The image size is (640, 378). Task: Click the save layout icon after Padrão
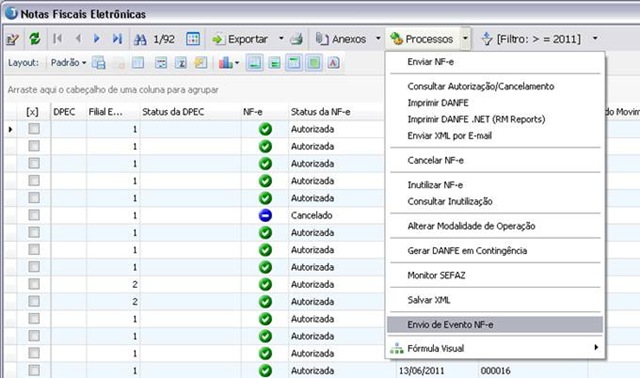coord(98,63)
